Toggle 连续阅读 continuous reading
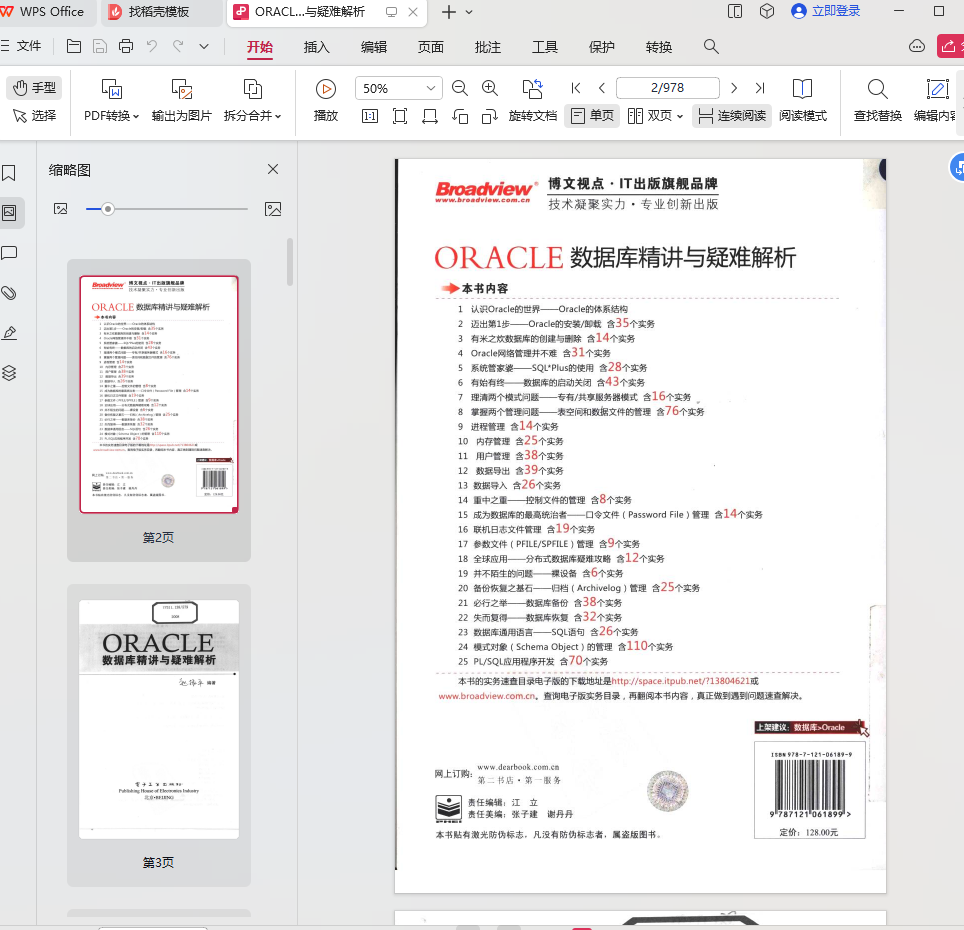964x930 pixels. point(732,116)
